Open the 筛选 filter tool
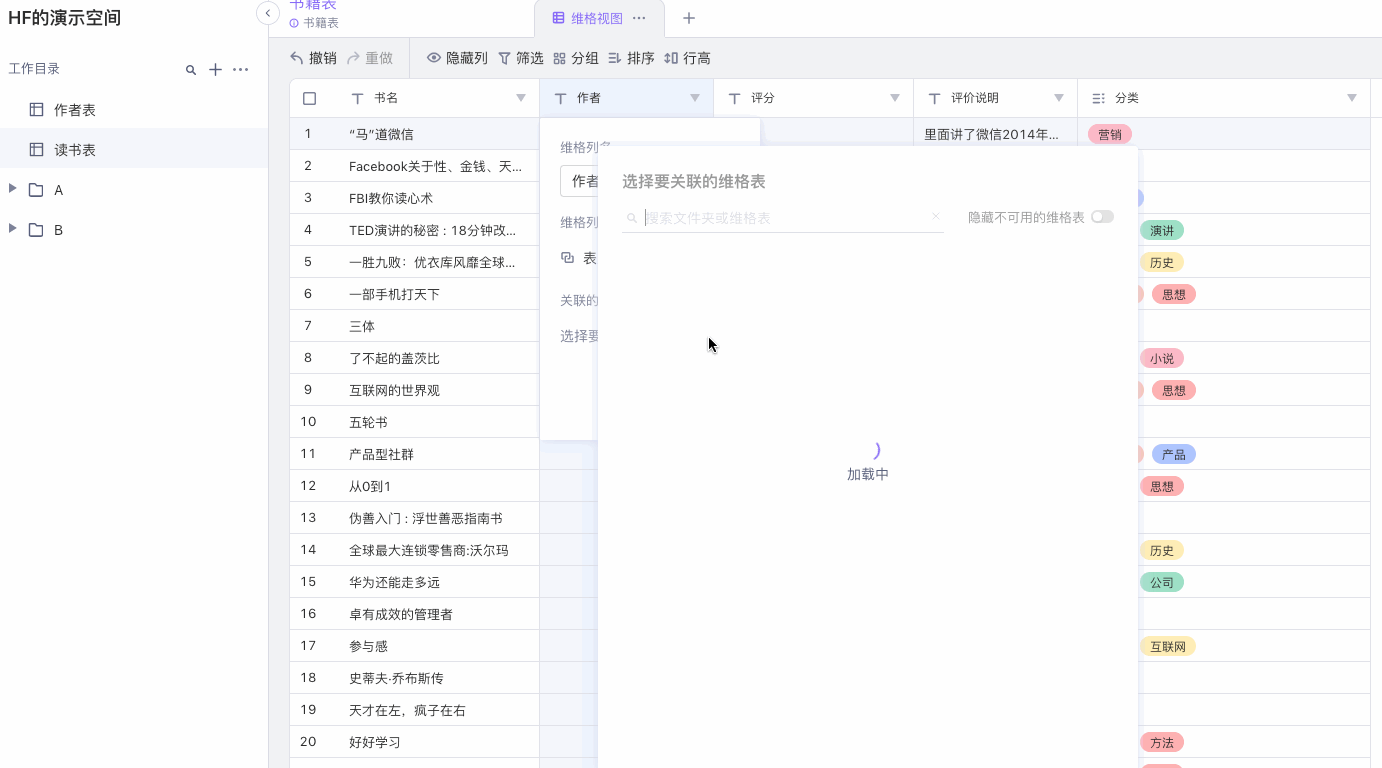The image size is (1382, 768). click(x=521, y=58)
